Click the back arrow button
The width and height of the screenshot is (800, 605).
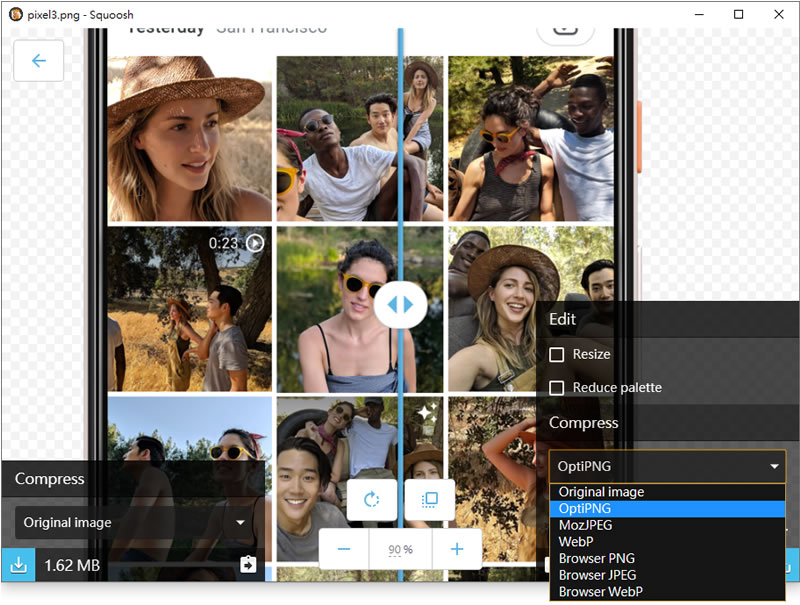[39, 61]
